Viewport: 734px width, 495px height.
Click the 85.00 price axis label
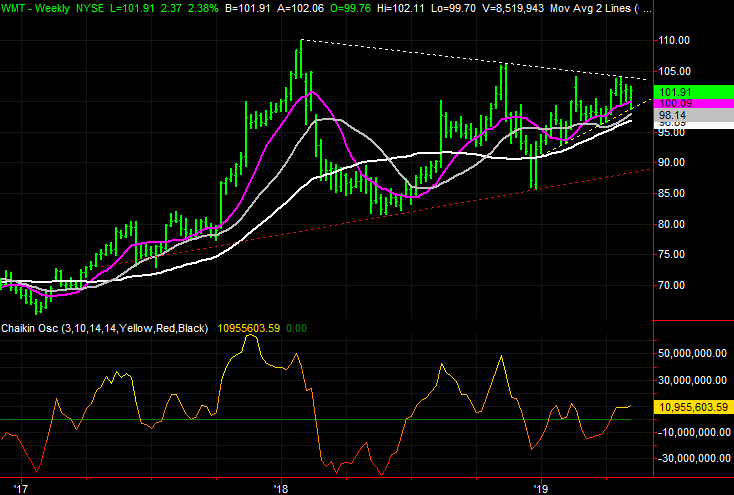(x=672, y=194)
